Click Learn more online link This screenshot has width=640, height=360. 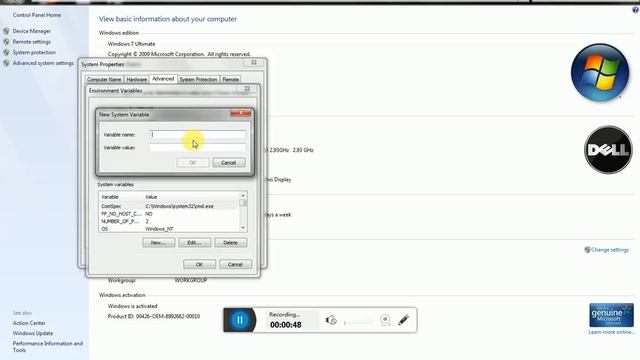(611, 332)
